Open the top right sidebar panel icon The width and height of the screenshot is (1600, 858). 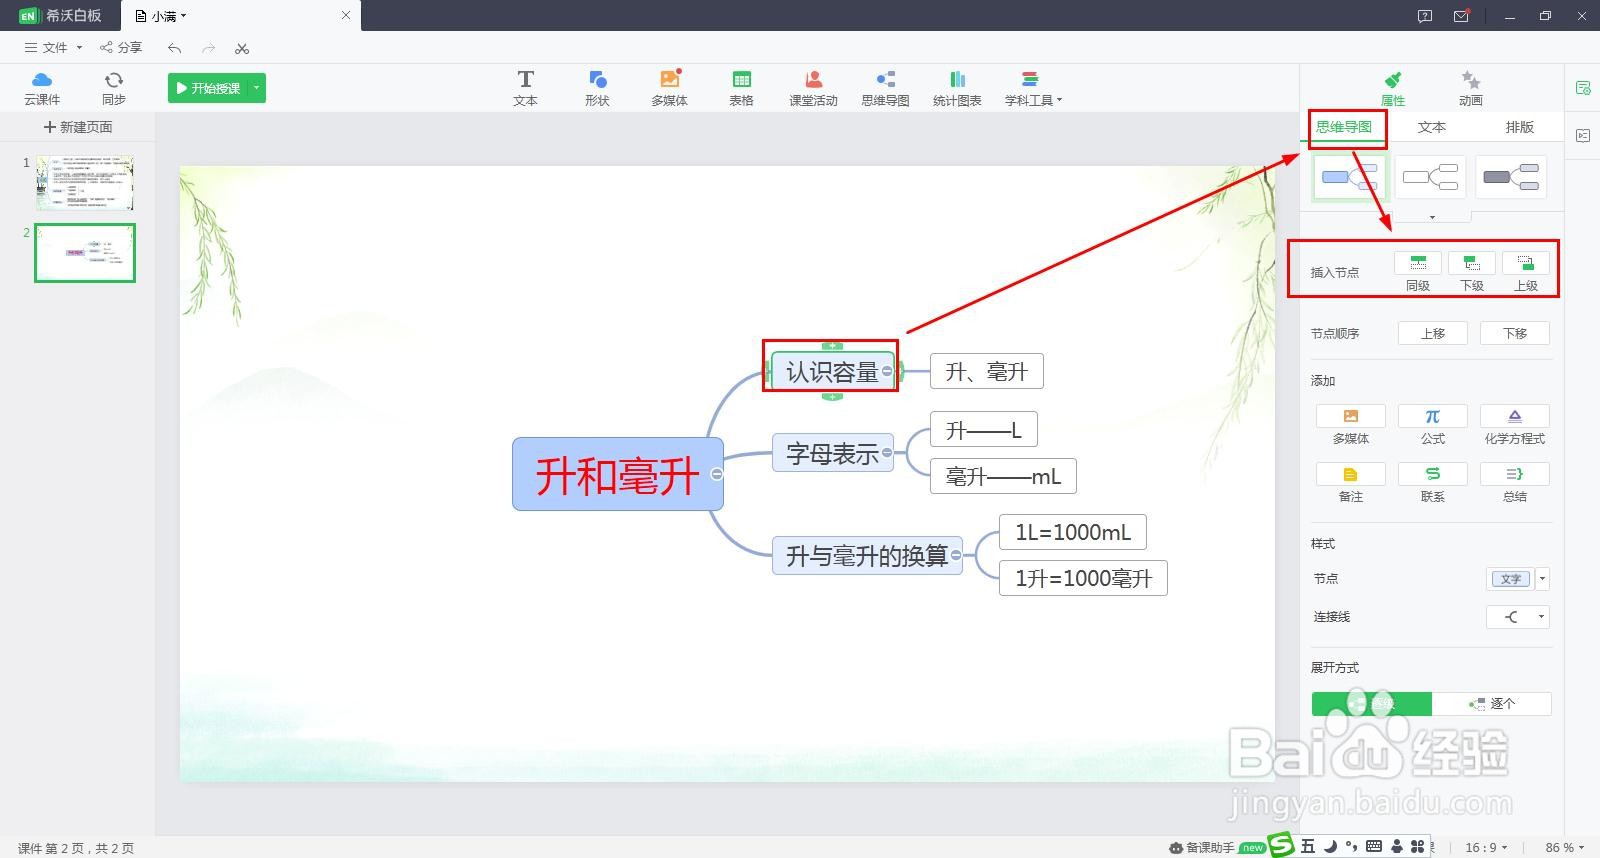(1583, 88)
